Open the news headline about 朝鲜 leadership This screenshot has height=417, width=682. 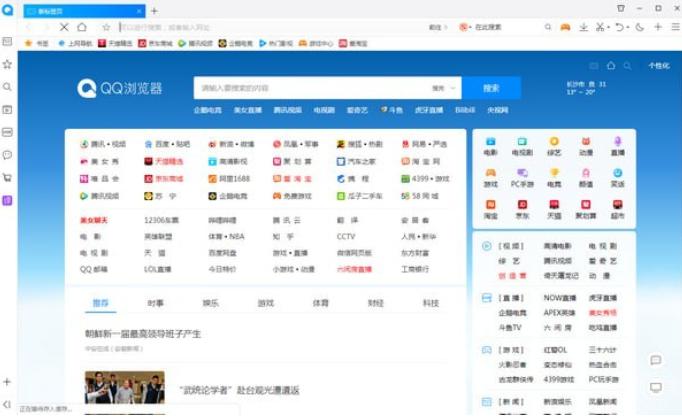(143, 334)
